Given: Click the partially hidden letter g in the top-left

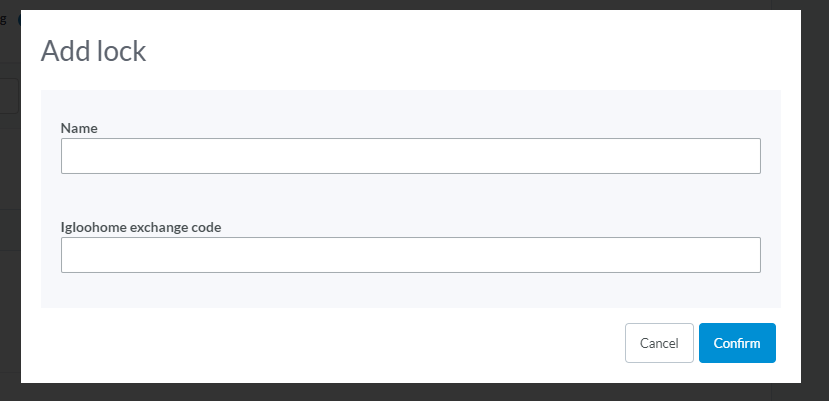Looking at the screenshot, I should pos(3,20).
